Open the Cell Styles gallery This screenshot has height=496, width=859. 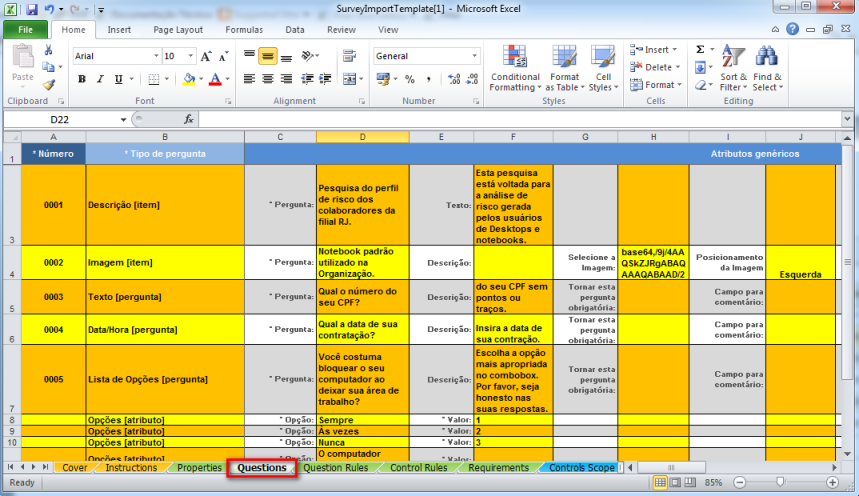click(603, 68)
